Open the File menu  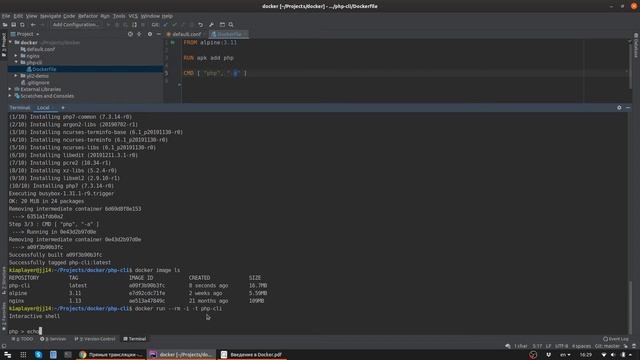pyautogui.click(x=6, y=16)
